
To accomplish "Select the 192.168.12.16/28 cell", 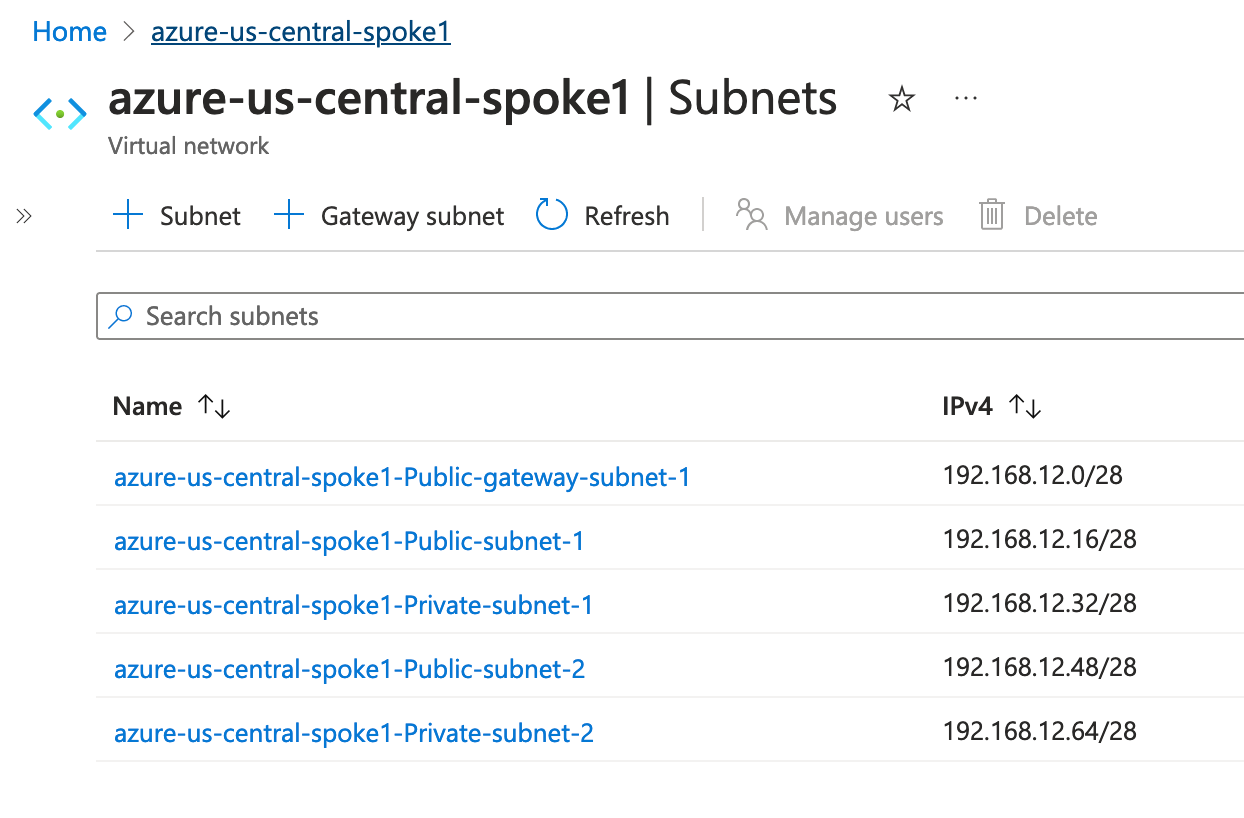I will (x=1039, y=539).
